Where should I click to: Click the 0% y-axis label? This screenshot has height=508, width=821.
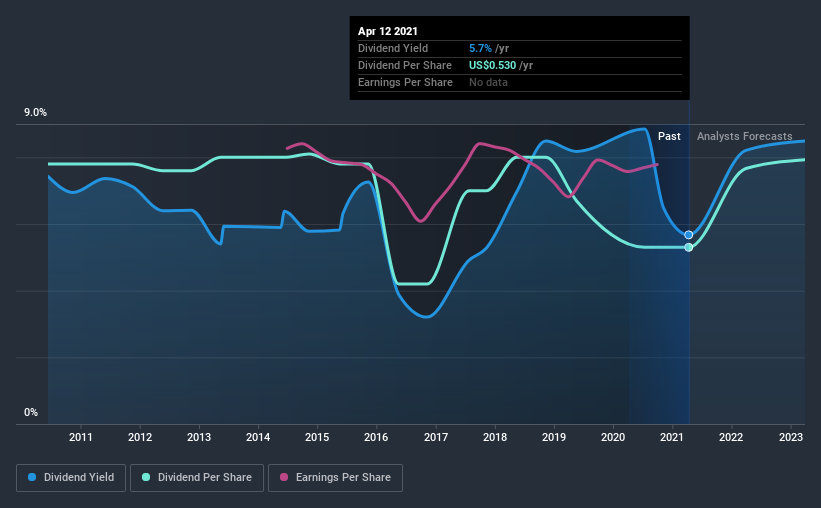click(31, 413)
